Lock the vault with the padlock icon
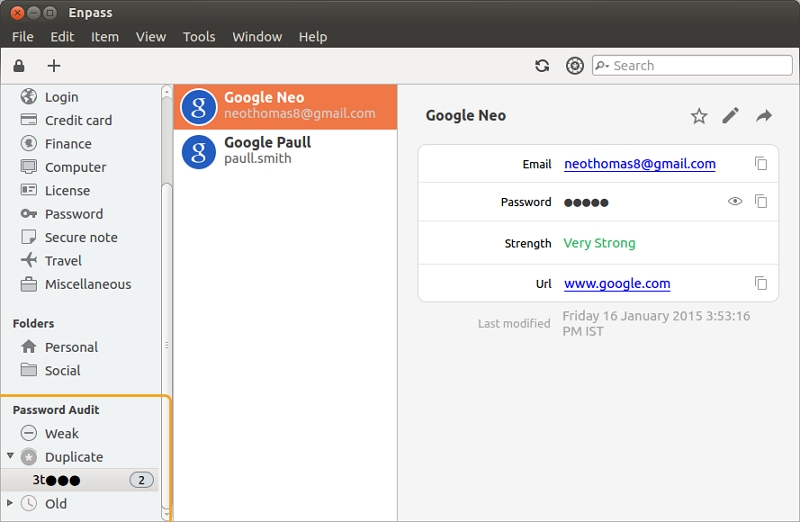The height and width of the screenshot is (522, 800). pyautogui.click(x=19, y=66)
